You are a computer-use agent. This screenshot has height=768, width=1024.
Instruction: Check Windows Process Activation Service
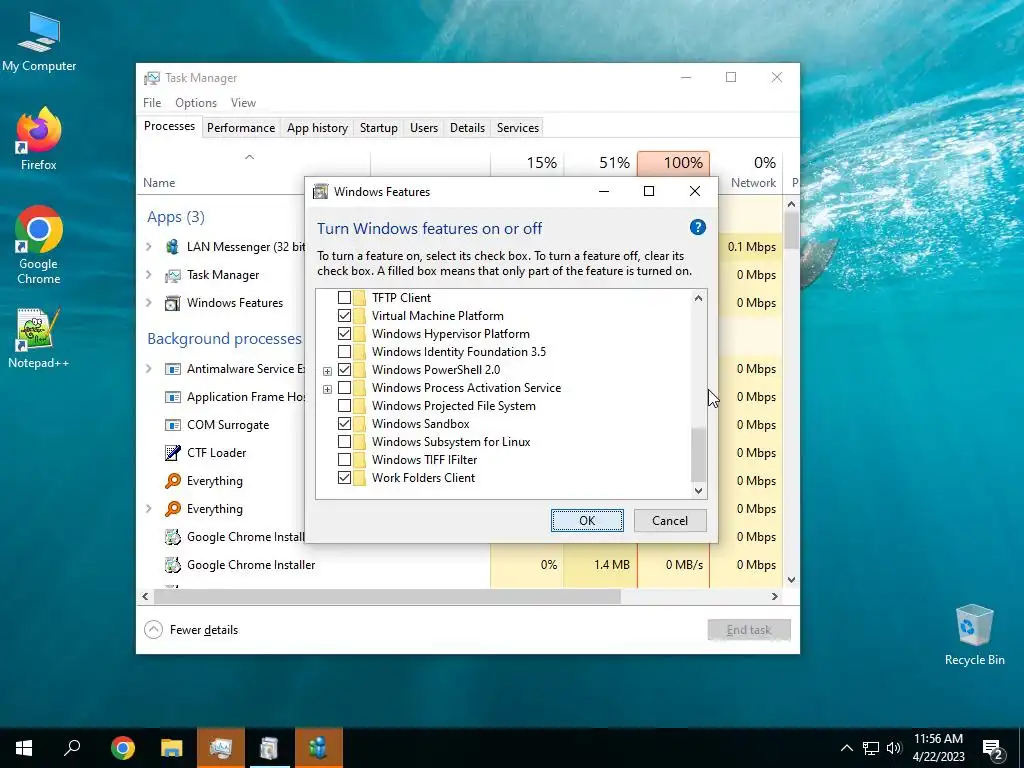(344, 388)
